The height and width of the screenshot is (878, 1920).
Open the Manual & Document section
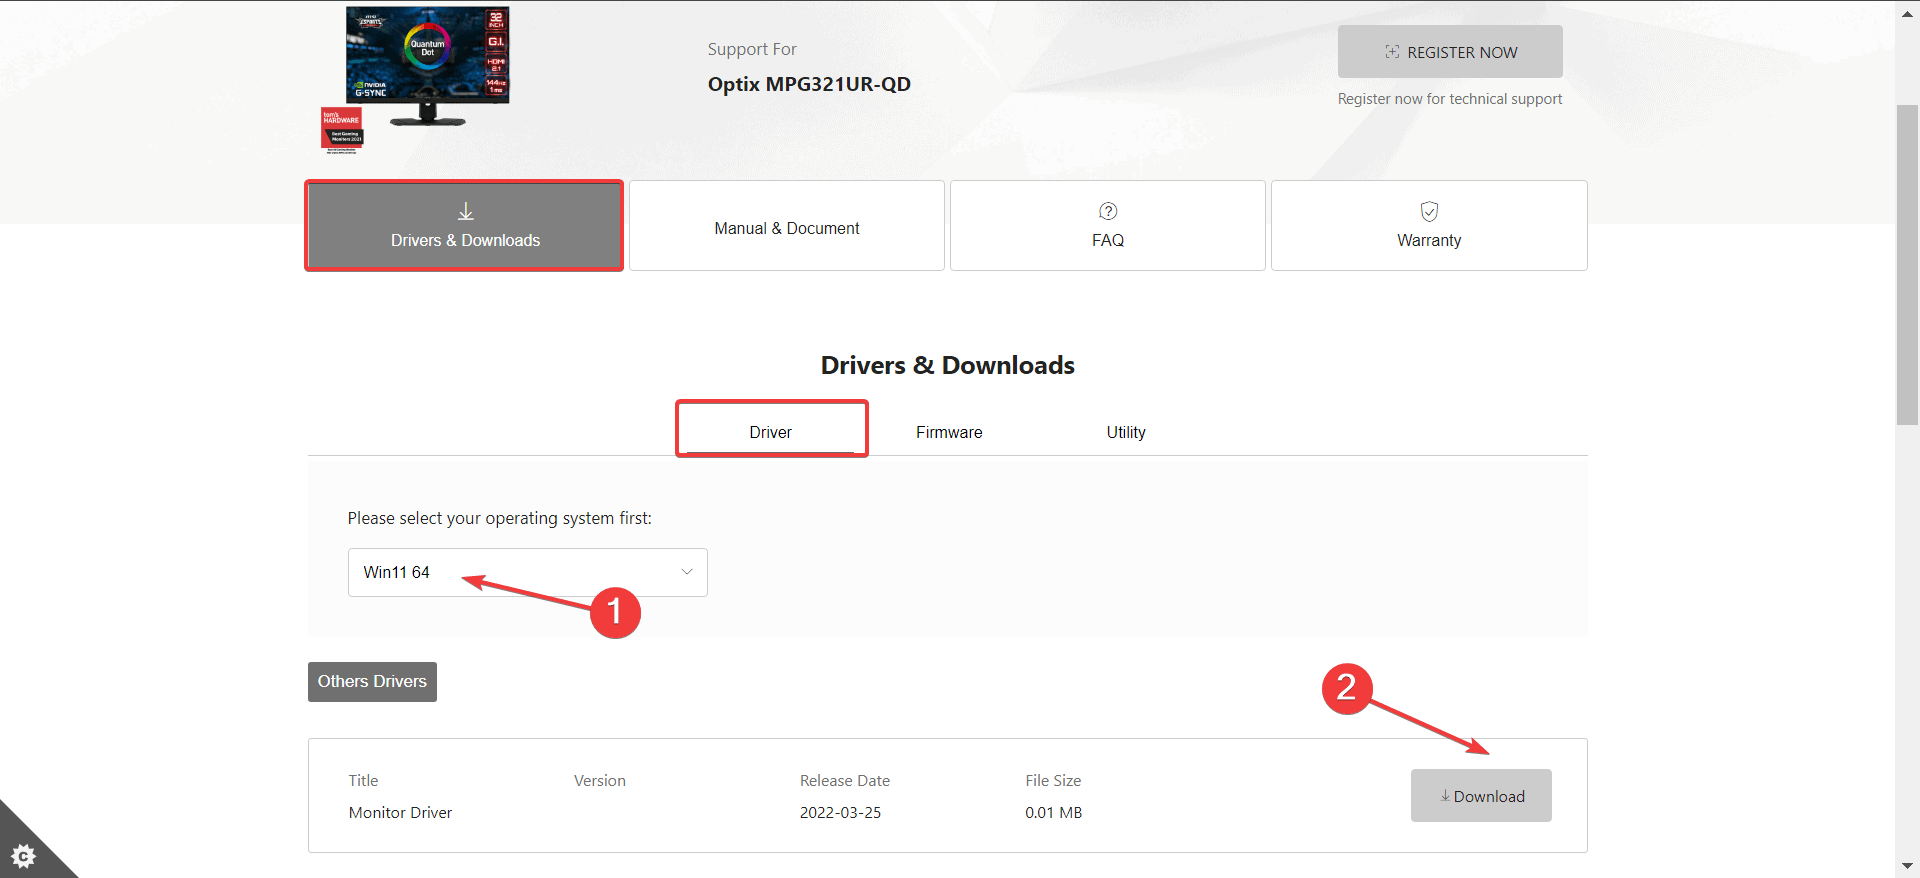pyautogui.click(x=787, y=226)
